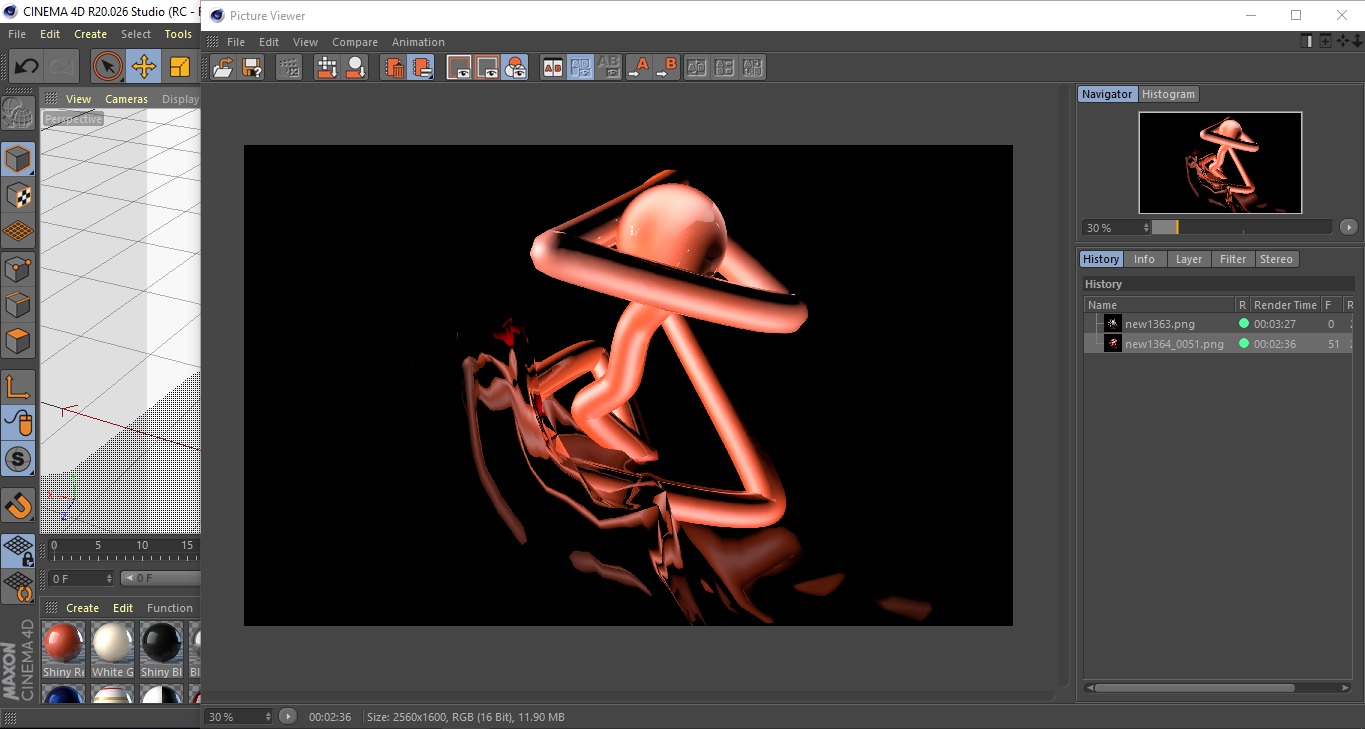This screenshot has width=1365, height=729.
Task: Click the Undo arrow in Cinema 4D toolbar
Action: click(x=26, y=67)
